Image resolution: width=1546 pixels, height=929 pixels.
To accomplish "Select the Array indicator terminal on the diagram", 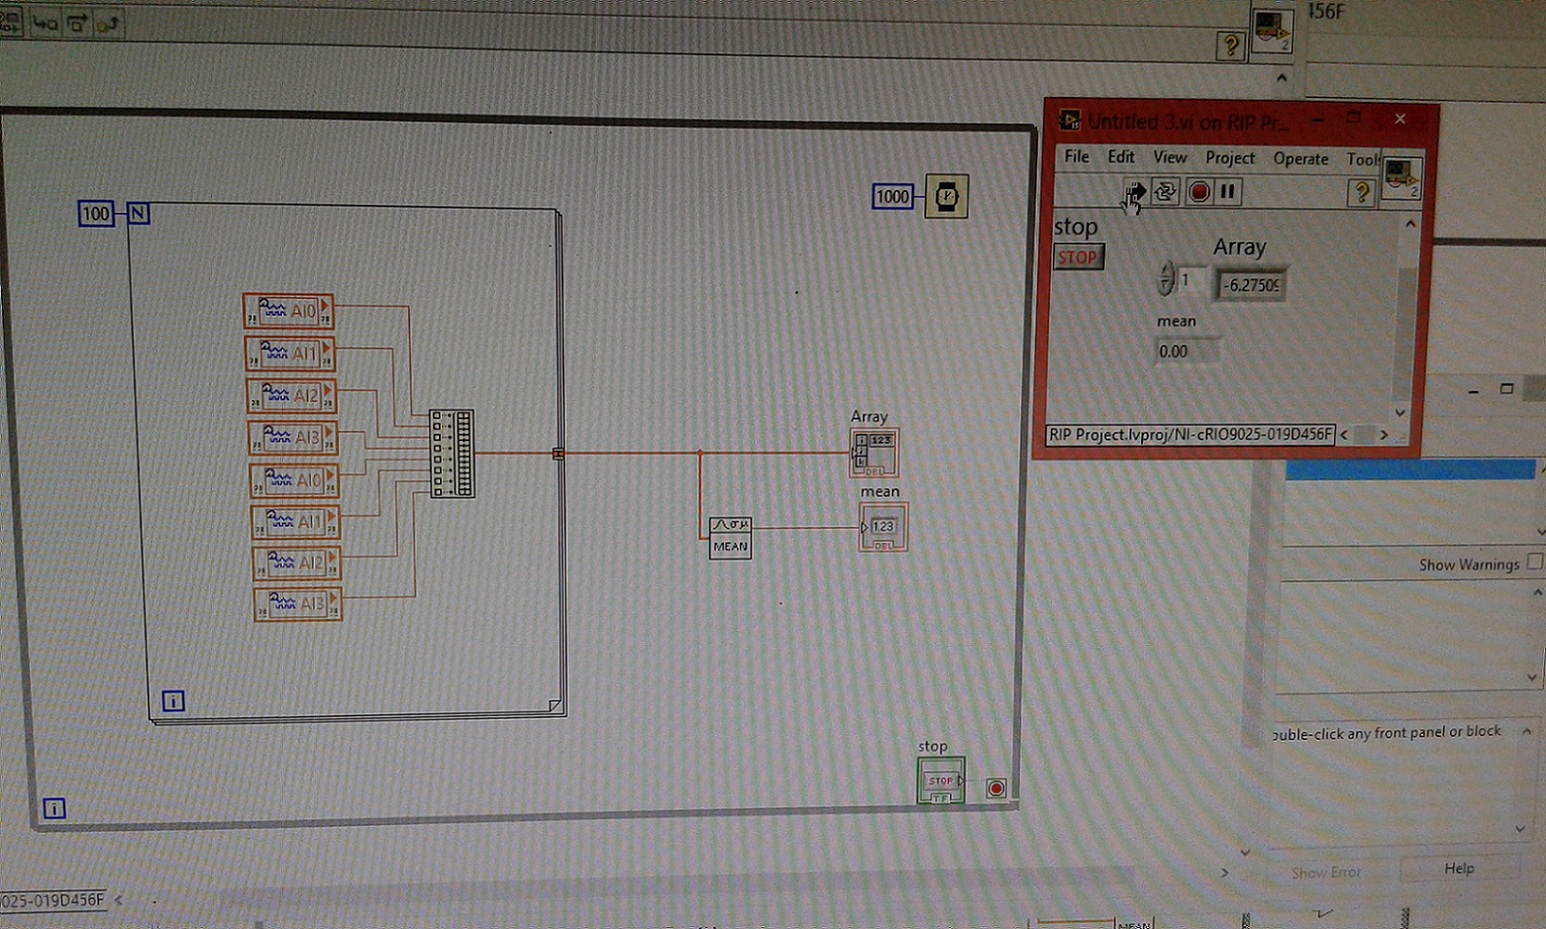I will pyautogui.click(x=874, y=452).
